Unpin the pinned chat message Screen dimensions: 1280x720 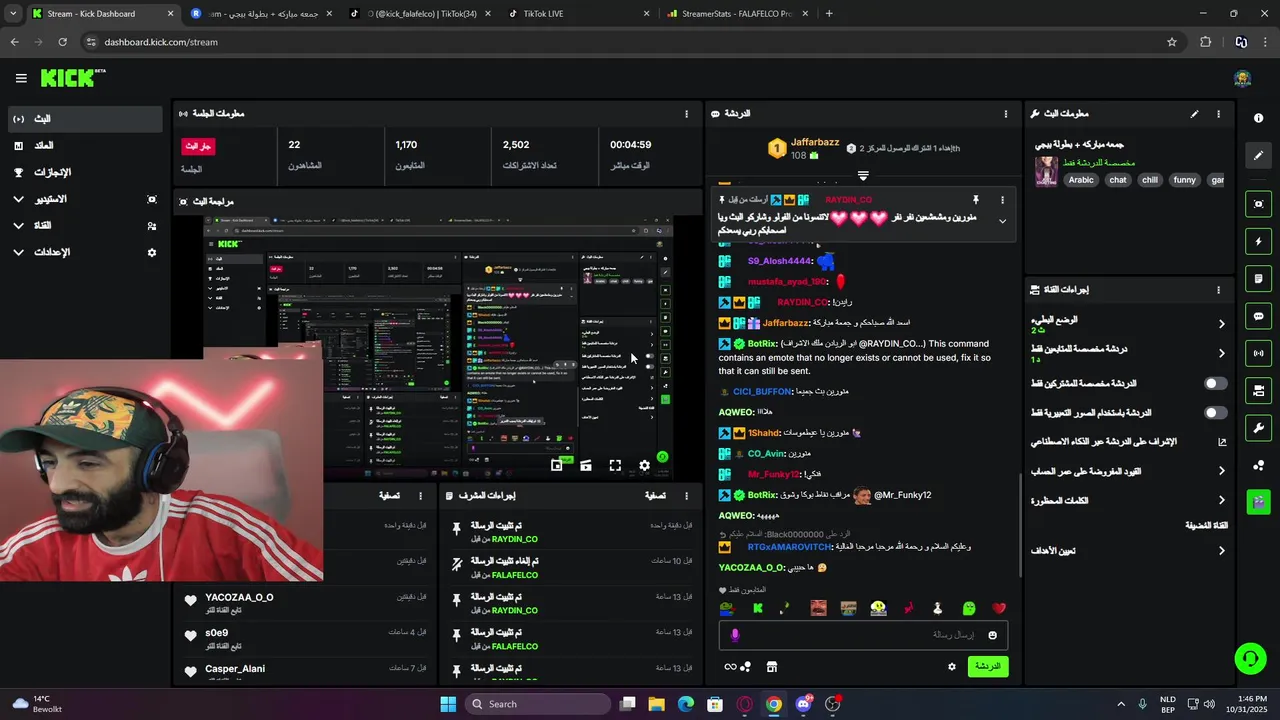(975, 200)
